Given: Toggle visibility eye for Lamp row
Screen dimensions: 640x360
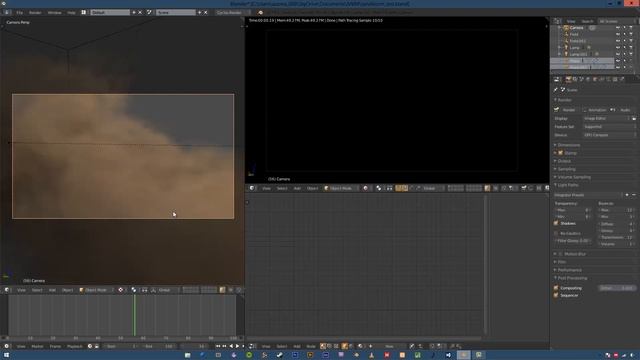Looking at the screenshot, I should (618, 47).
